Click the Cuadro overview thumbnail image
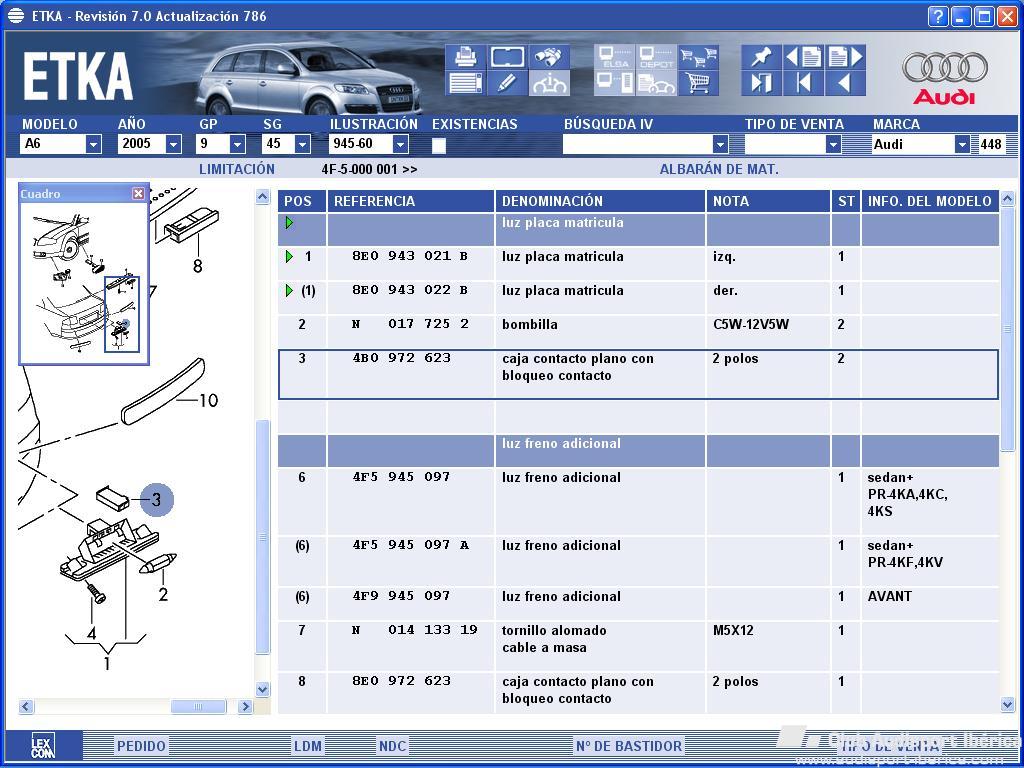Viewport: 1024px width, 768px height. [84, 281]
